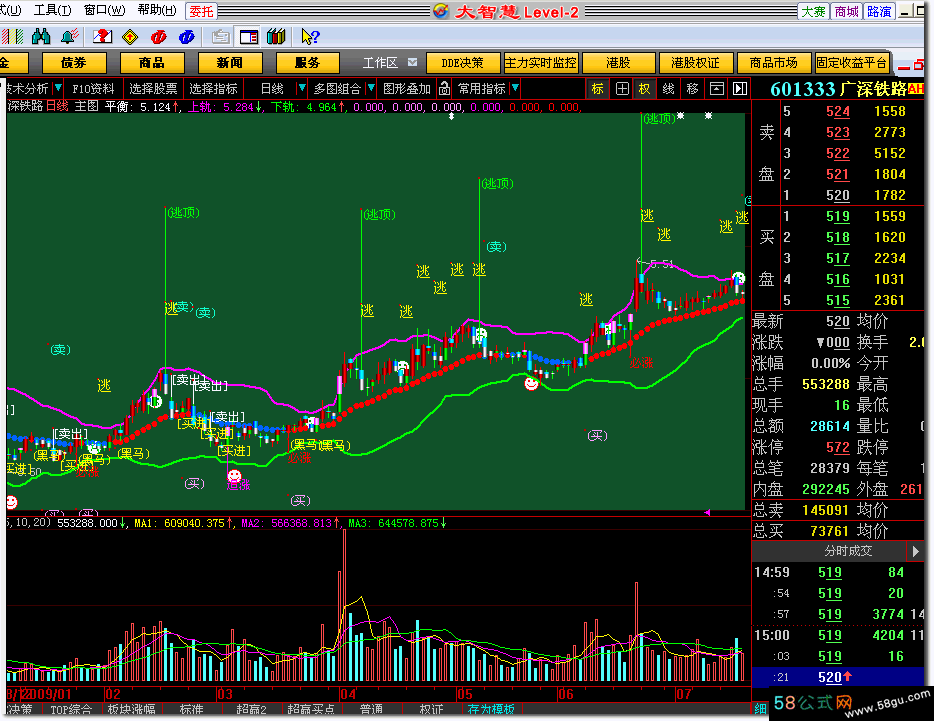
Task: Click the 主力实时监控 button
Action: pos(540,62)
